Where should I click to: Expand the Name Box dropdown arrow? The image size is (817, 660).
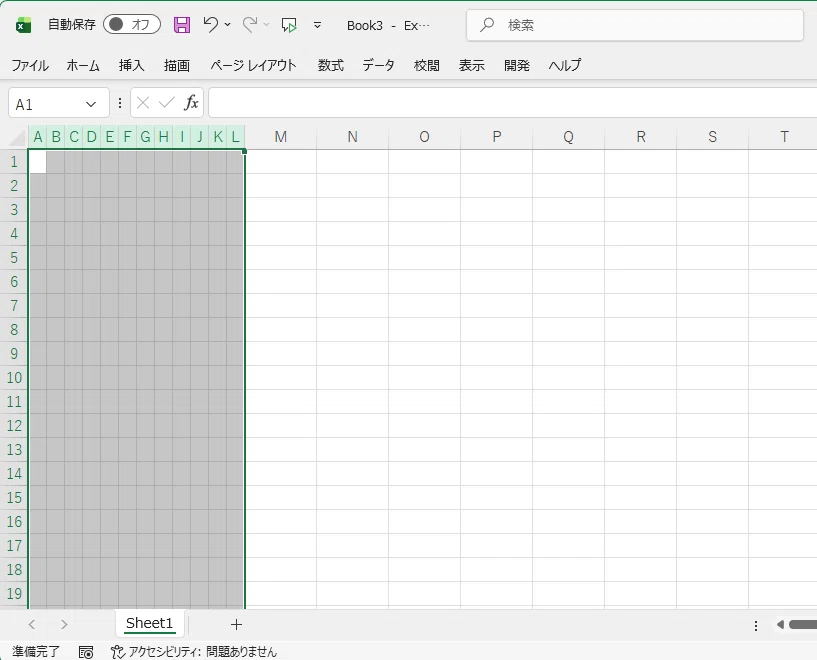92,104
